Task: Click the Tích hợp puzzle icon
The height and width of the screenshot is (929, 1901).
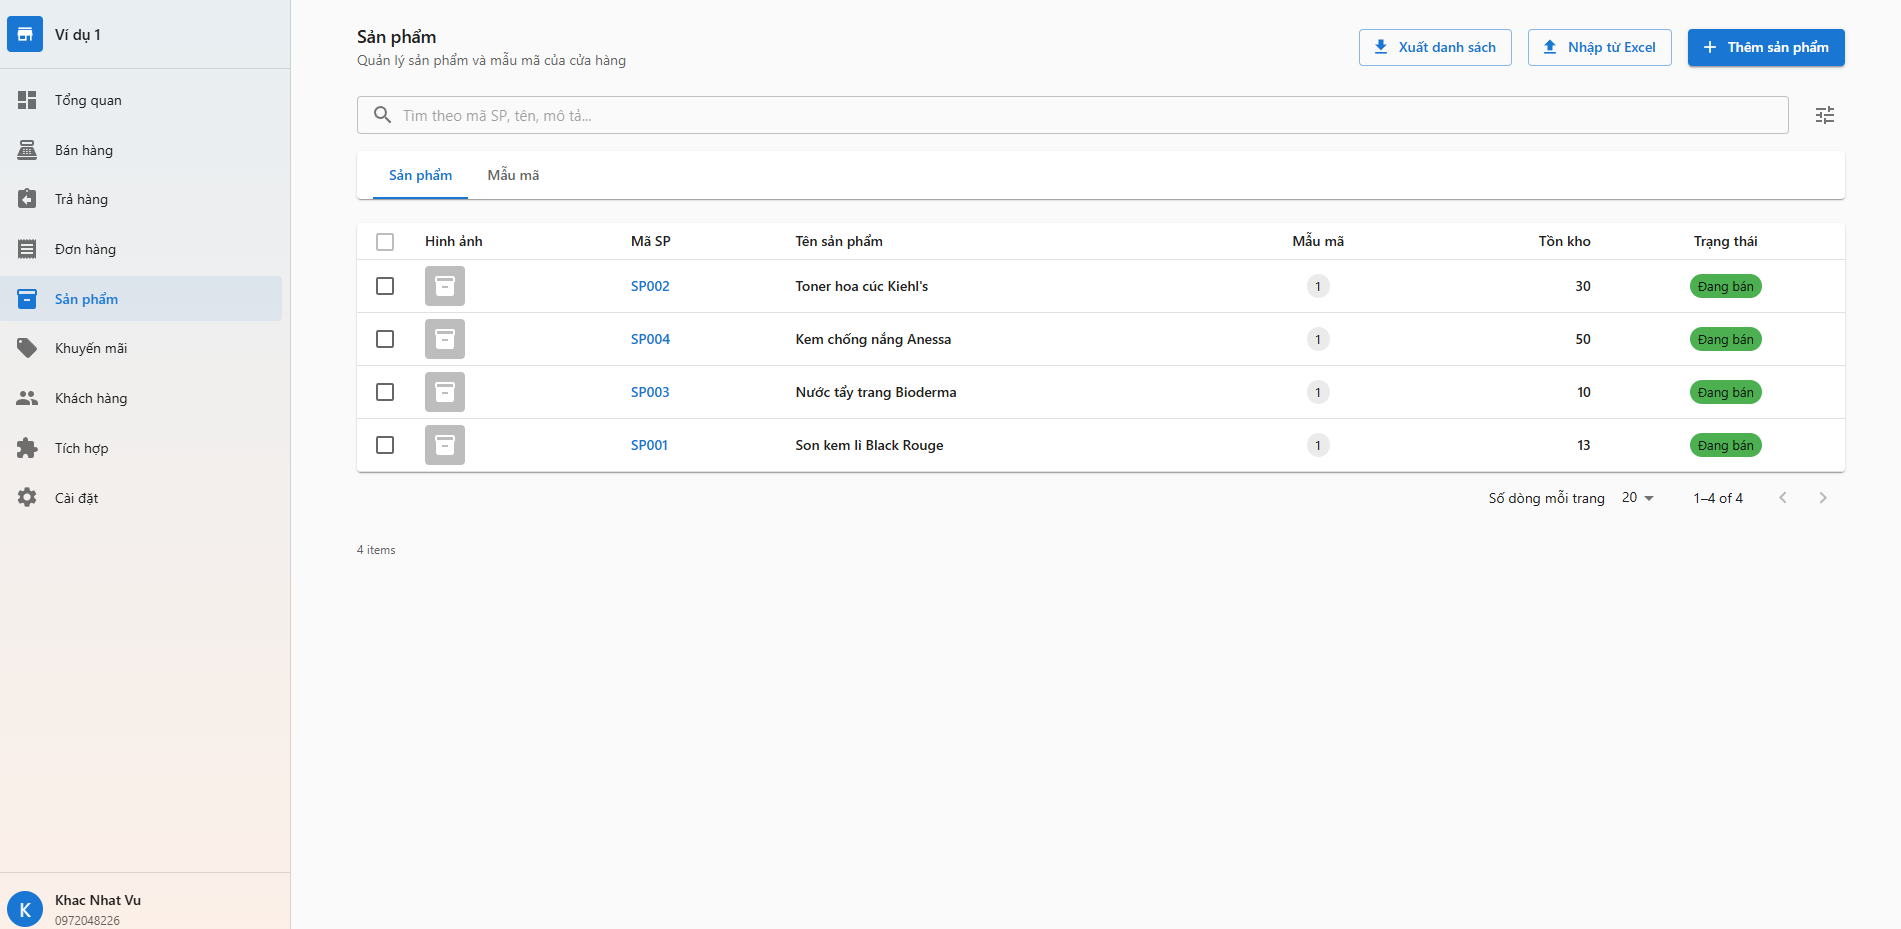Action: click(27, 448)
